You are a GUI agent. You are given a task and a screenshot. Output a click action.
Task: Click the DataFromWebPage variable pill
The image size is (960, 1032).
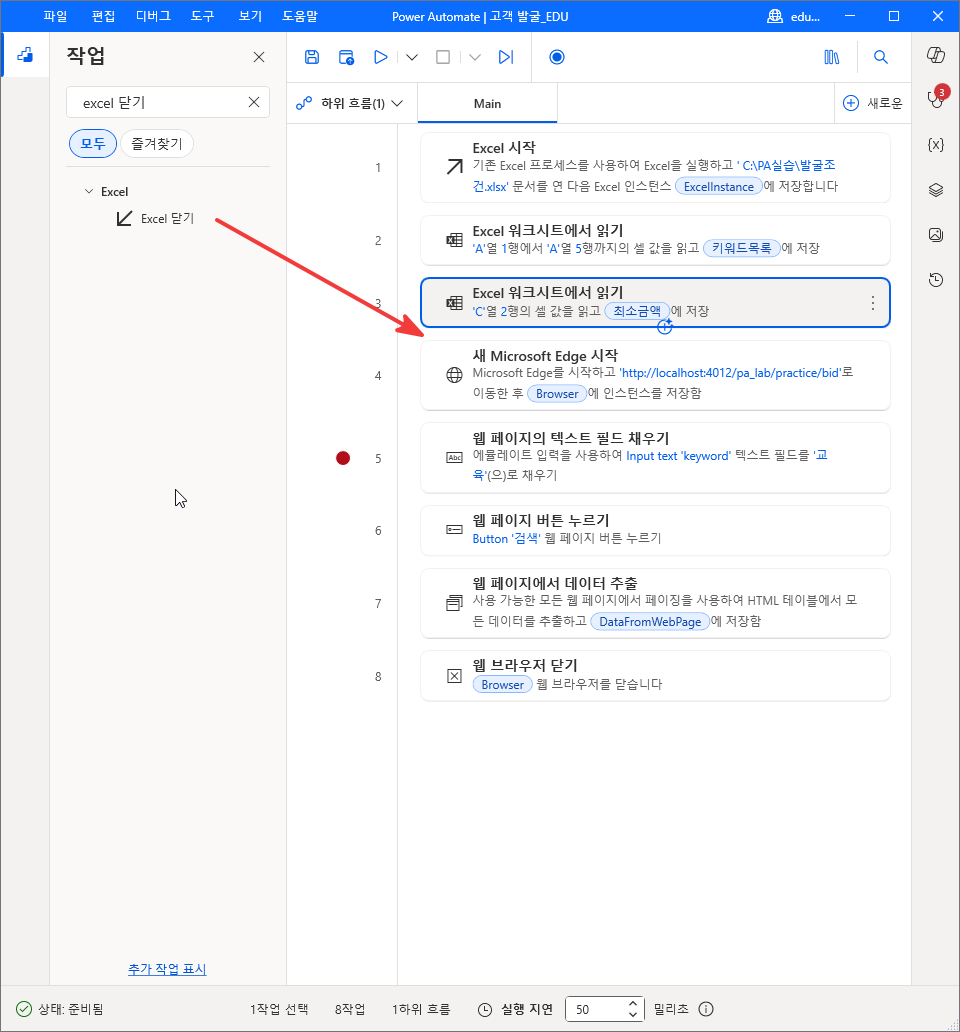click(x=650, y=621)
